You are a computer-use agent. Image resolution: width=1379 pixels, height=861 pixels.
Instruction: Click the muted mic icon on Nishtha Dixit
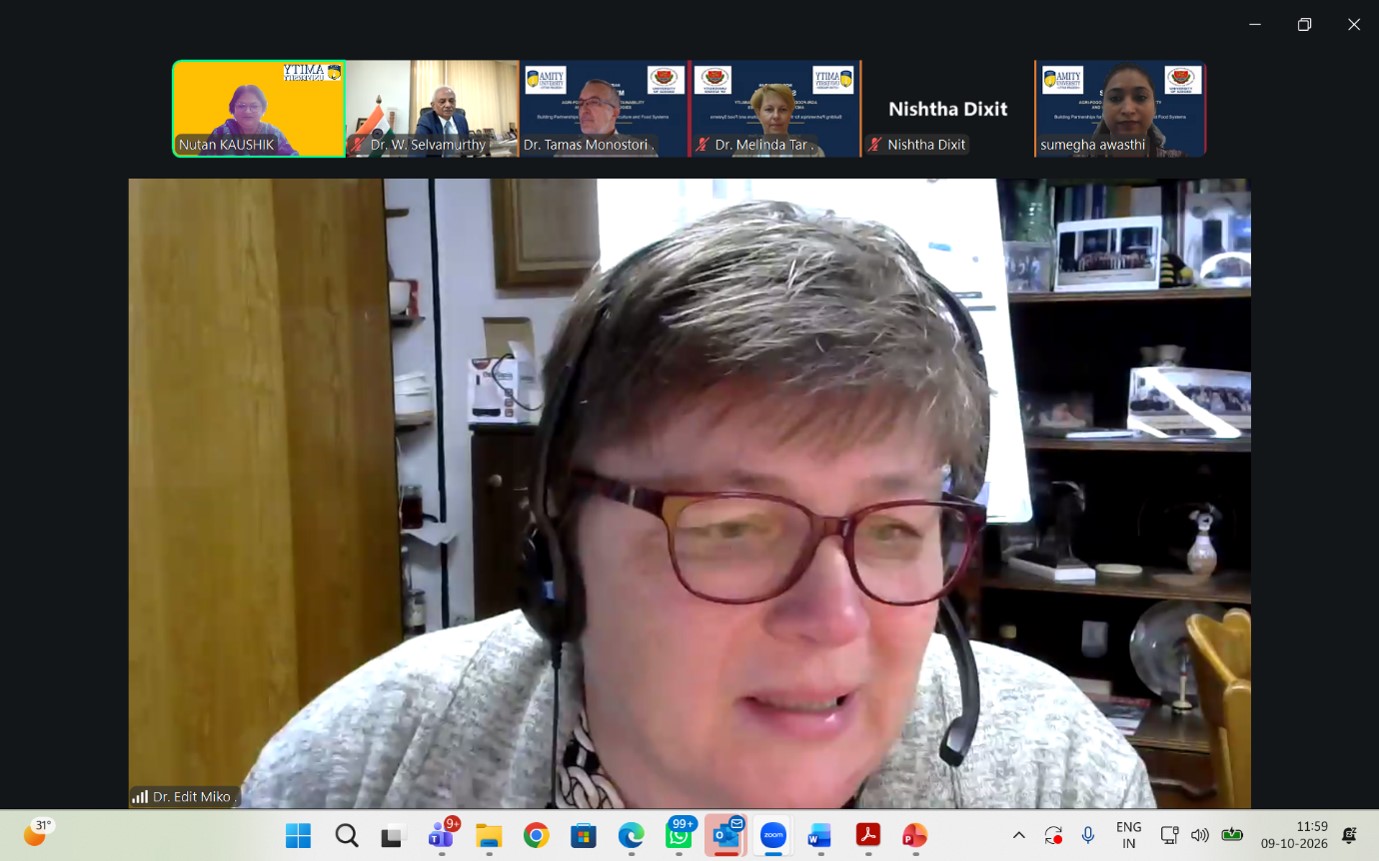point(875,145)
